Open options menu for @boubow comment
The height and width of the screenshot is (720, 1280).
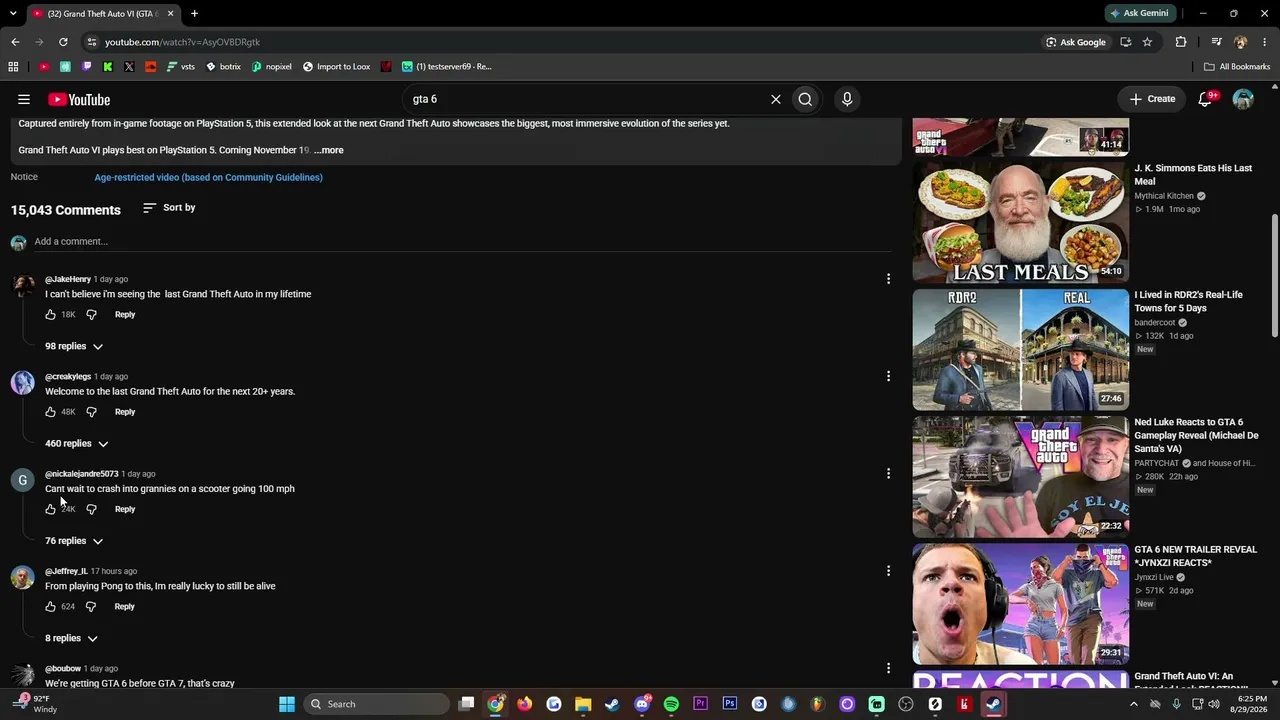[888, 668]
